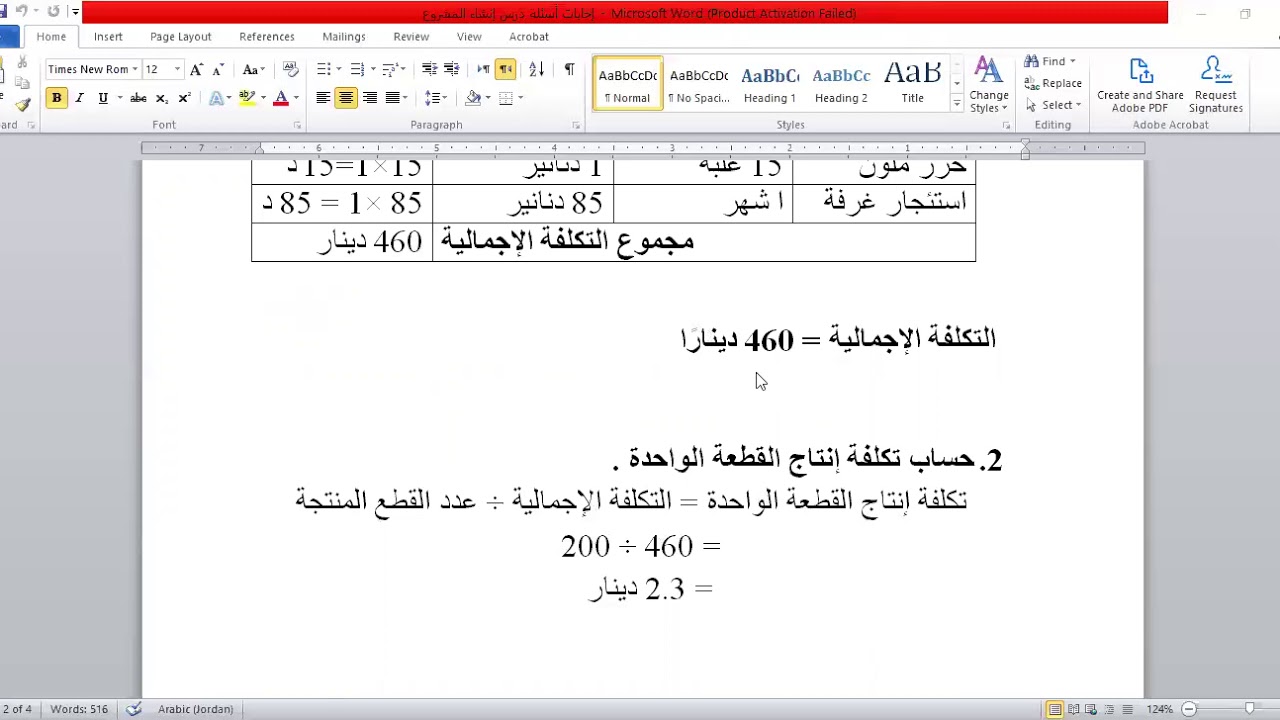This screenshot has height=720, width=1280.
Task: Apply Strikethrough to text
Action: pyautogui.click(x=139, y=98)
